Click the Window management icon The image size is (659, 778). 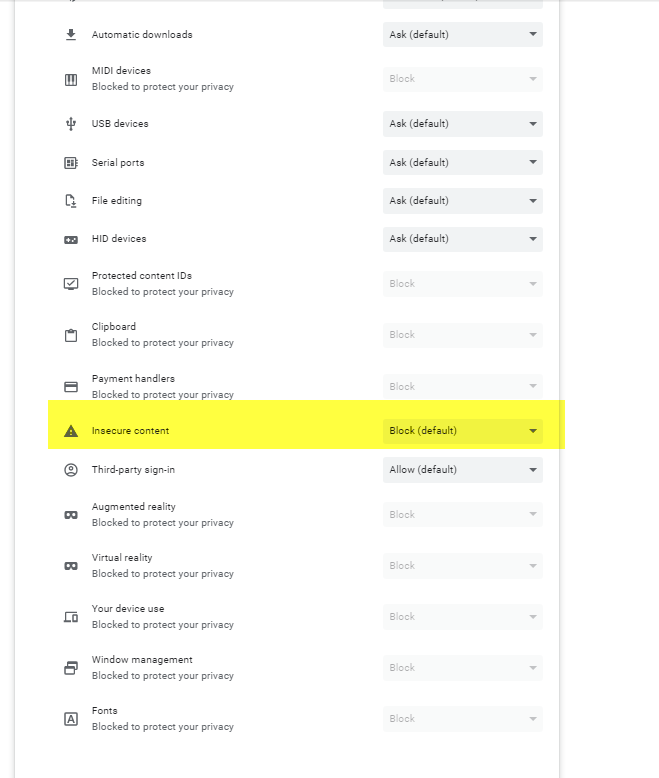pyautogui.click(x=71, y=668)
